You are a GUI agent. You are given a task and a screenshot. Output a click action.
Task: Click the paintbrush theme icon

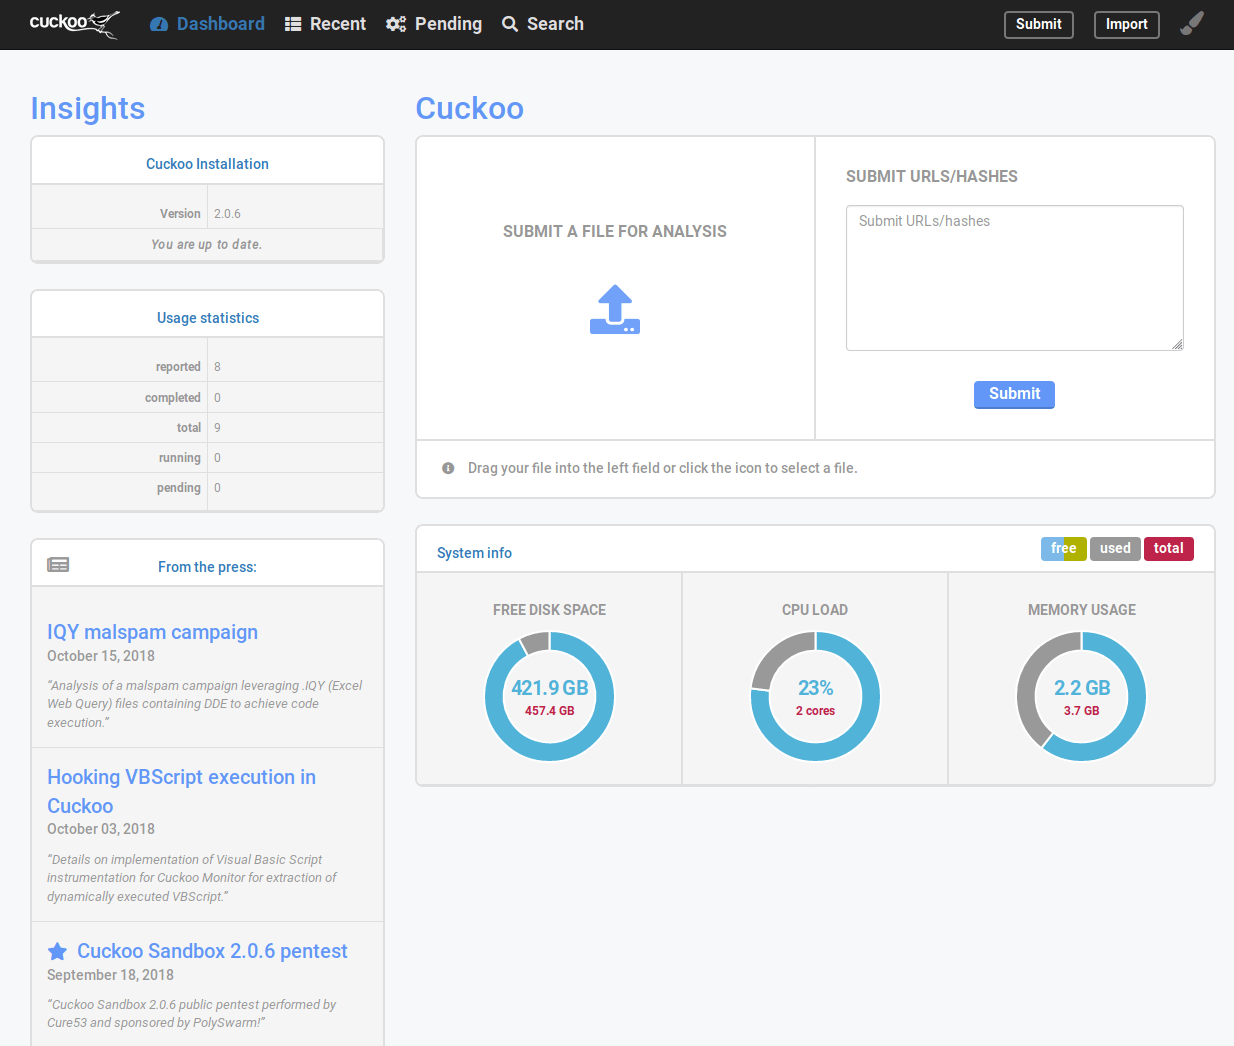click(x=1192, y=23)
